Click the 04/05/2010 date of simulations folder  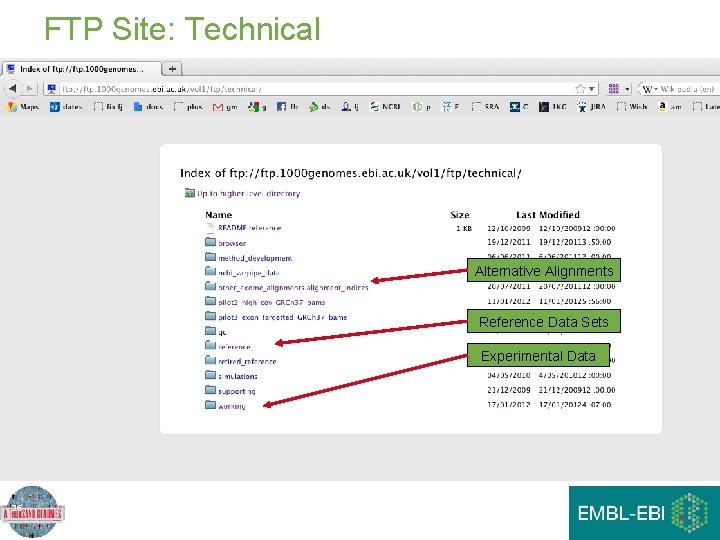pyautogui.click(x=509, y=375)
